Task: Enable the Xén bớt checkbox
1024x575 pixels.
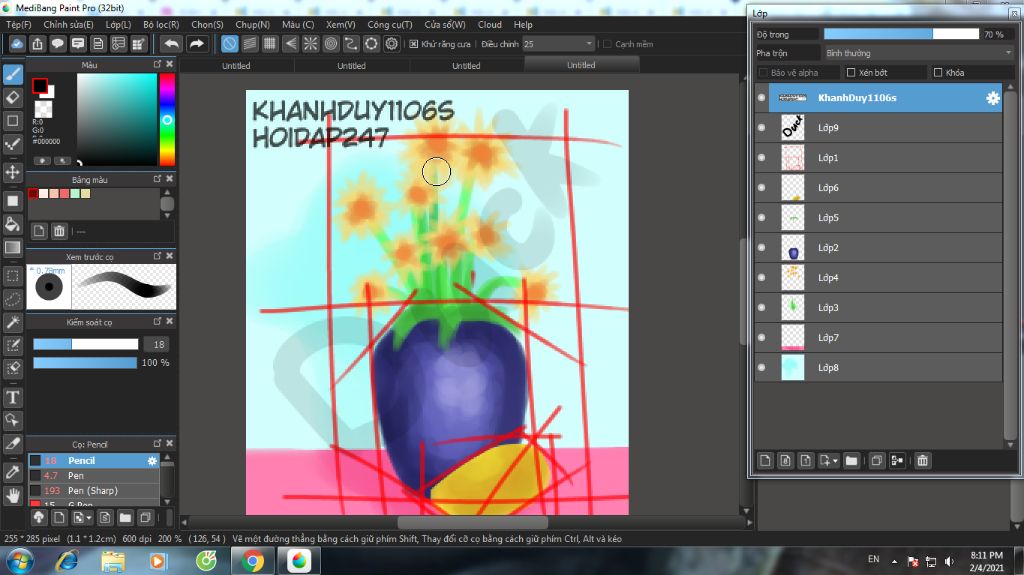Action: click(850, 73)
